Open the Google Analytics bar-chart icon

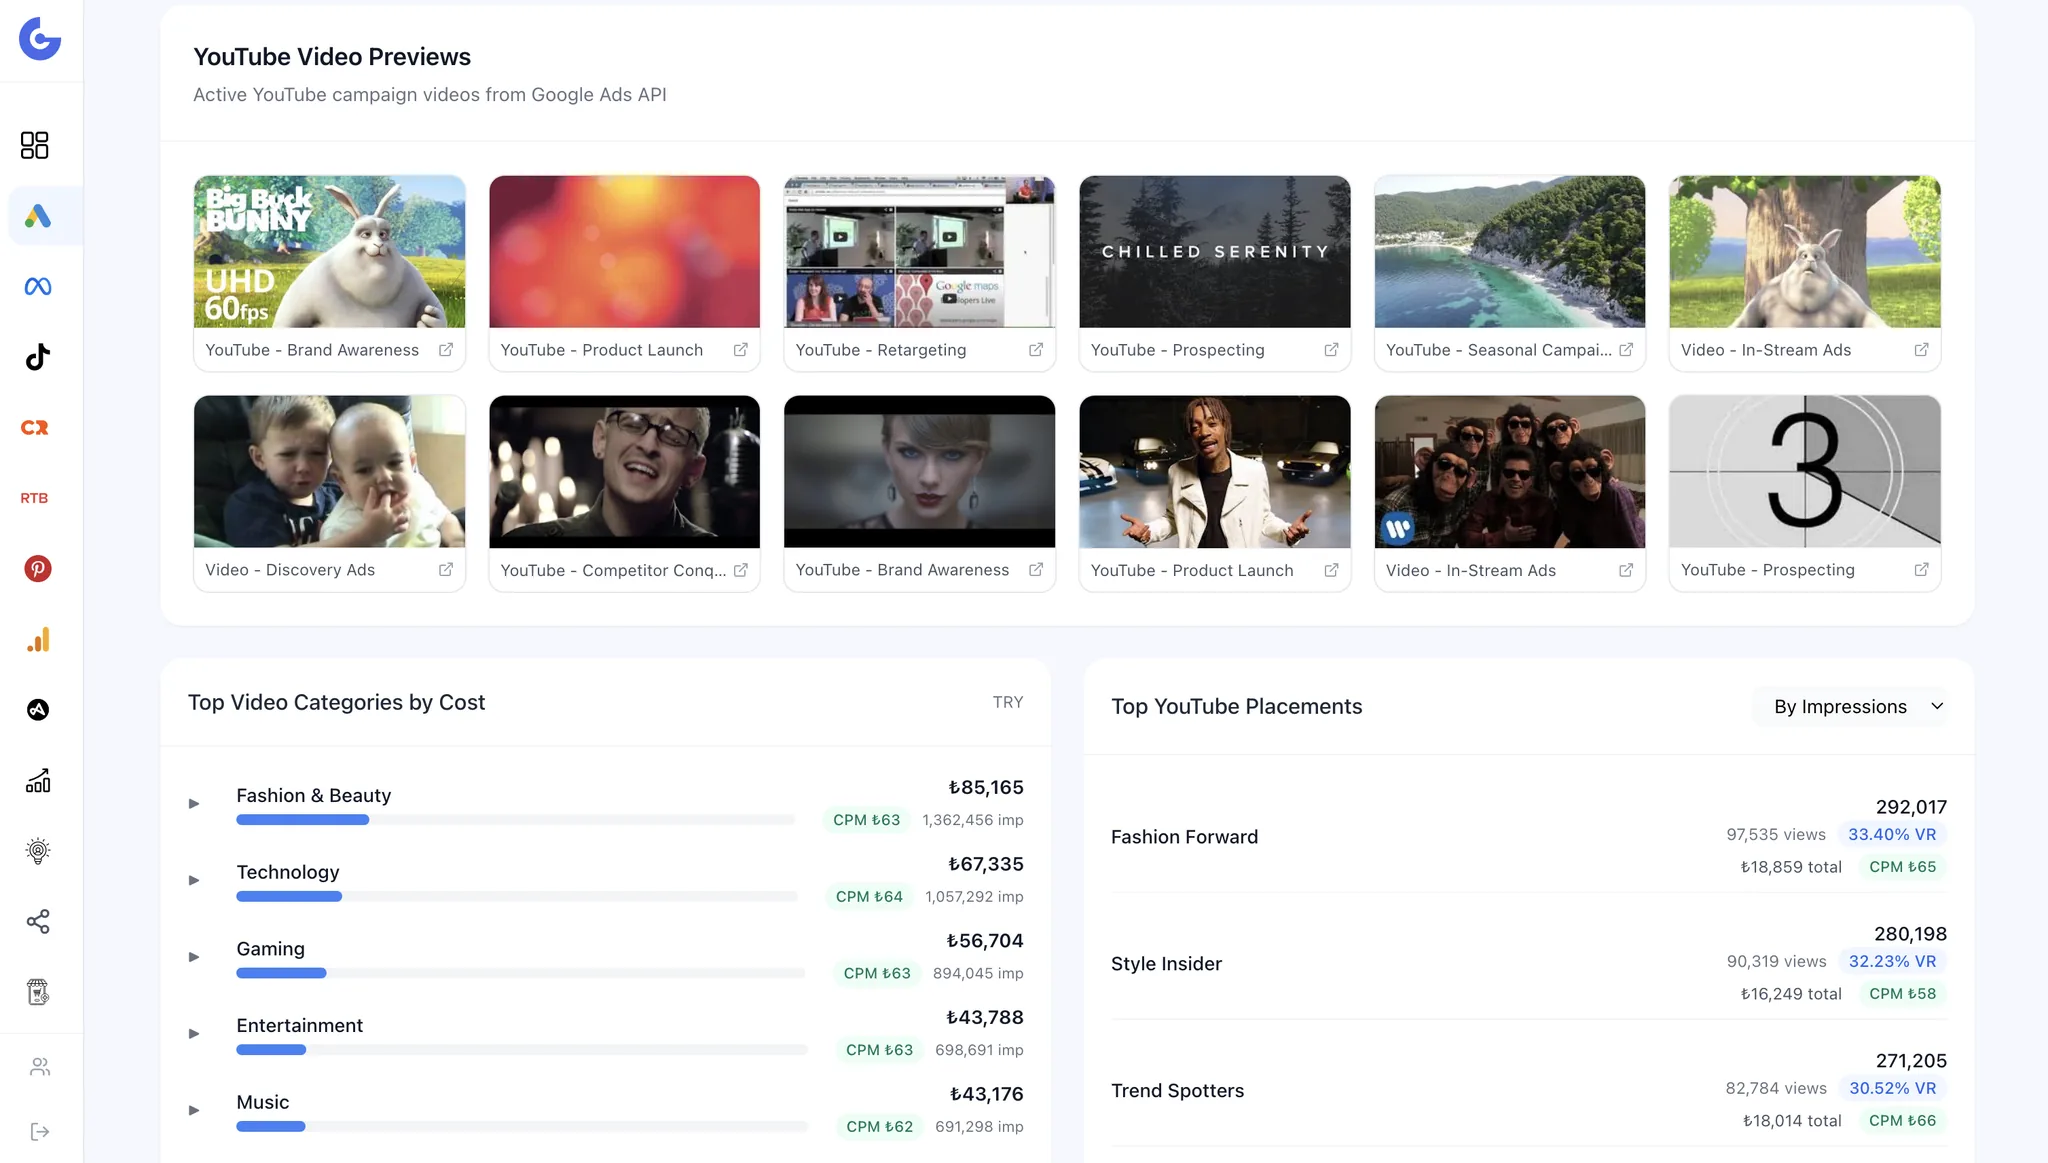(x=38, y=639)
